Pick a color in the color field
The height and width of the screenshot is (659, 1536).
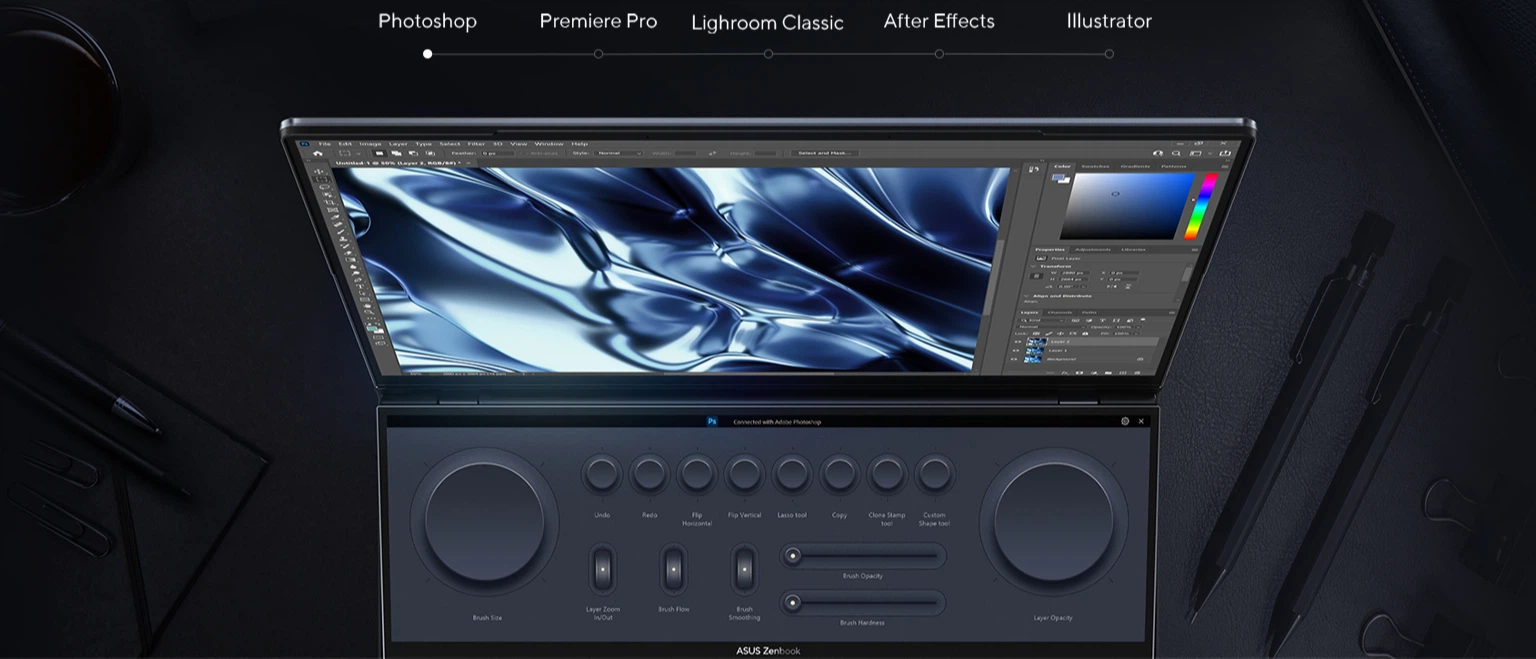pyautogui.click(x=1127, y=206)
